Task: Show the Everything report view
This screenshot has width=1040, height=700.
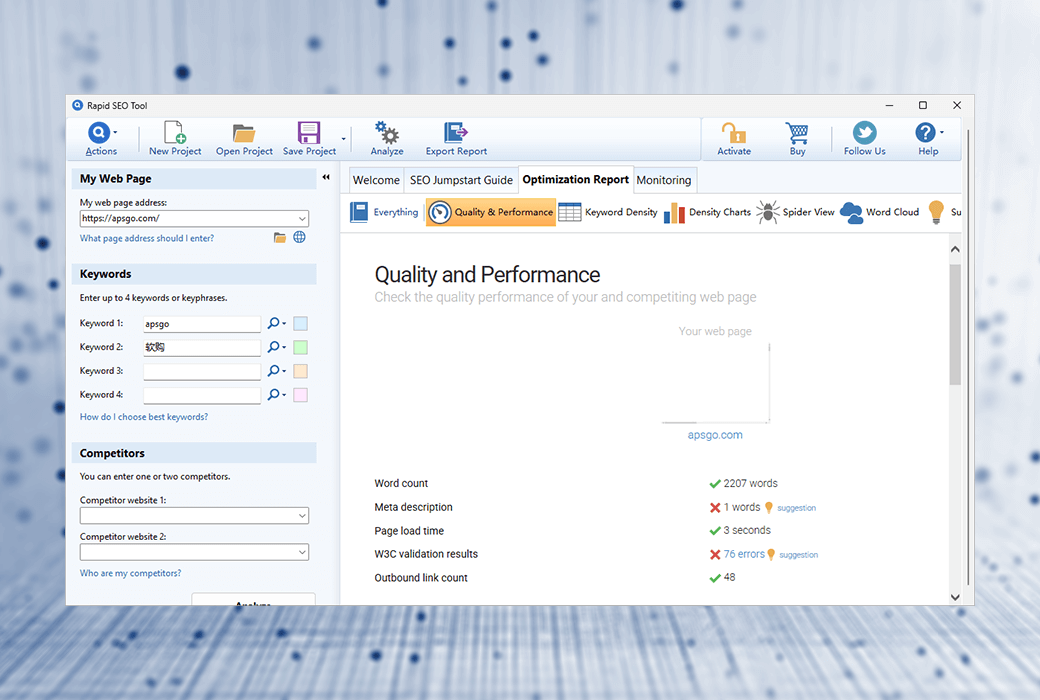Action: pos(385,212)
